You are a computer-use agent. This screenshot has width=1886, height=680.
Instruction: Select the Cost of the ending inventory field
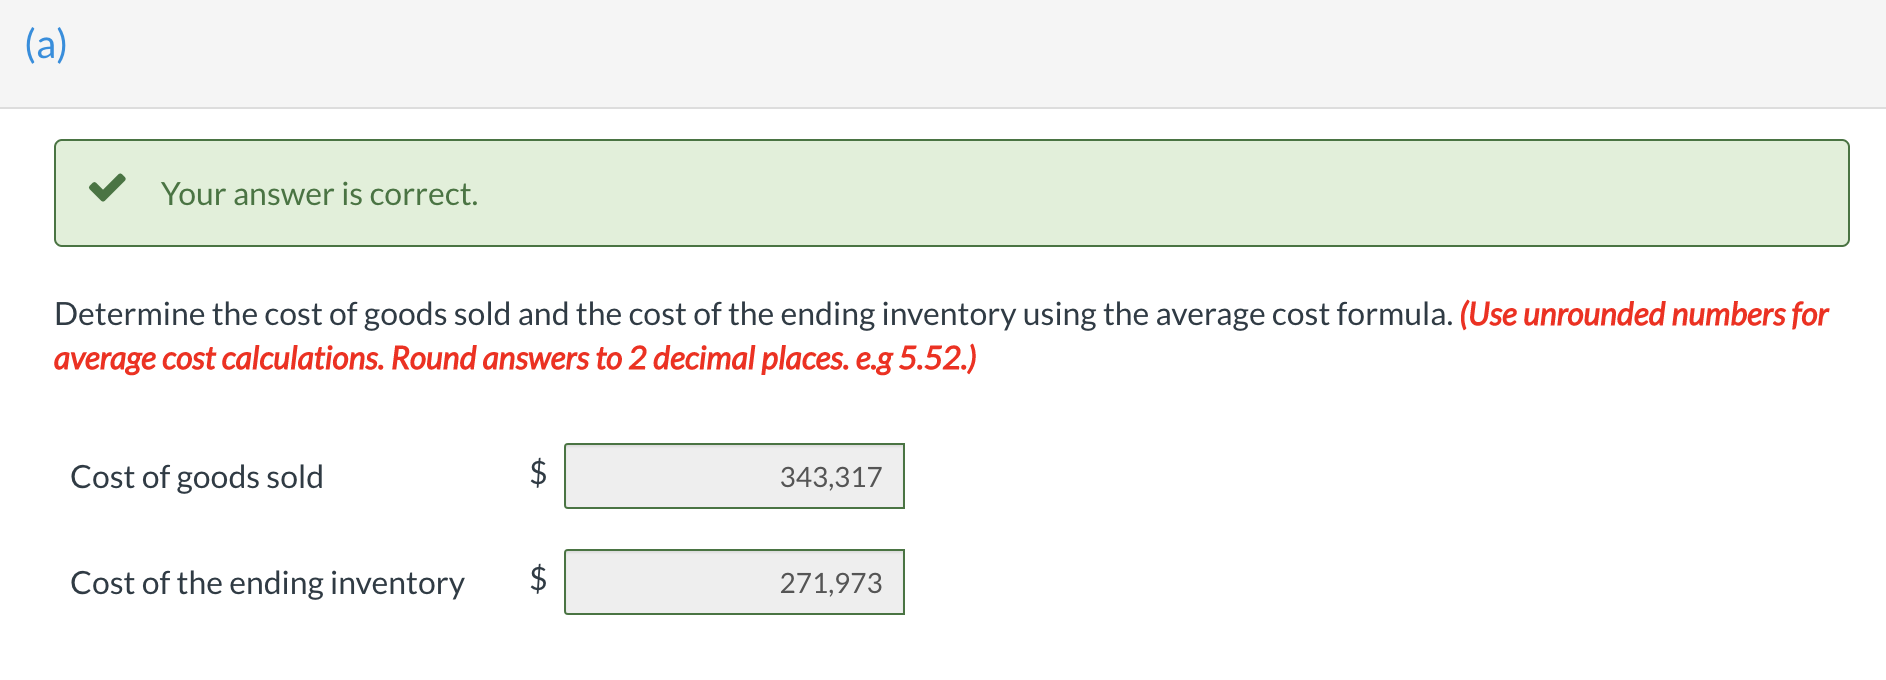[735, 583]
